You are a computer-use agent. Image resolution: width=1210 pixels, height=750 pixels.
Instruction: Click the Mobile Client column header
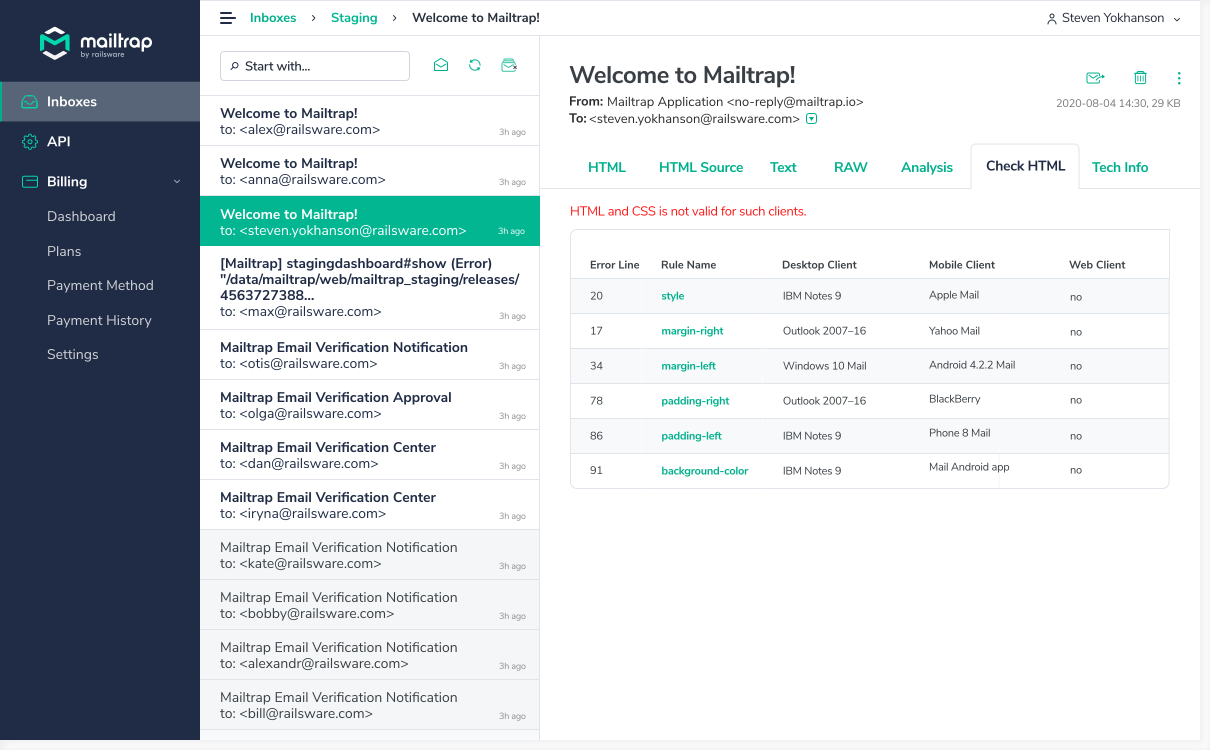962,265
